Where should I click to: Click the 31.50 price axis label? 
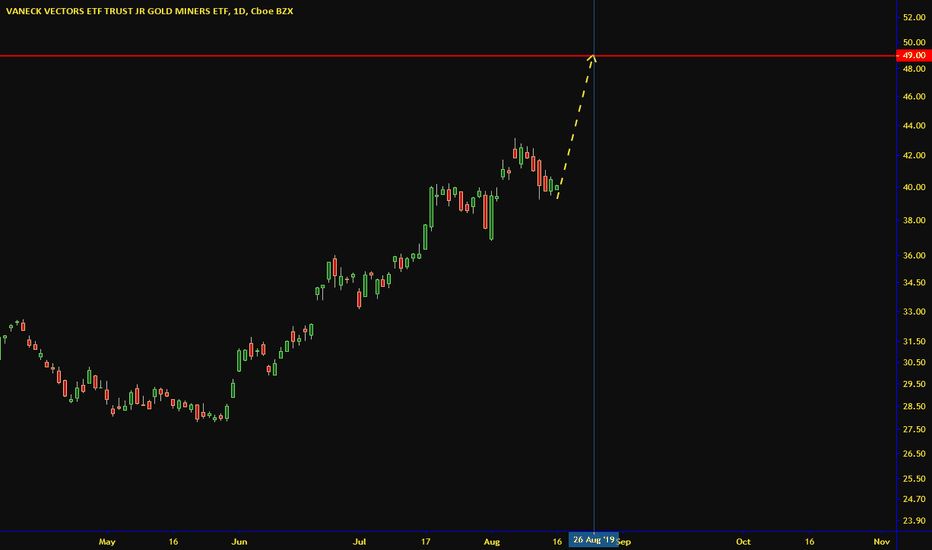(914, 341)
